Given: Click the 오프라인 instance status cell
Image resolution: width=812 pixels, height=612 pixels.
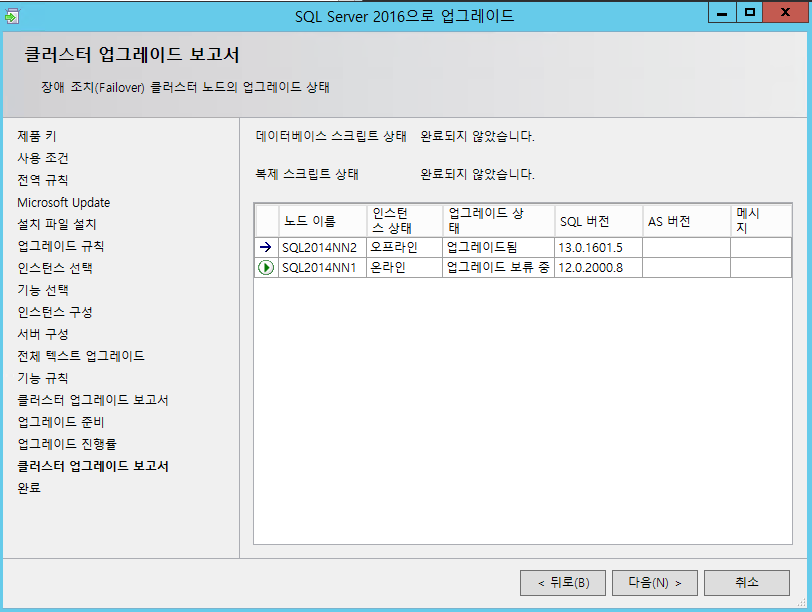Looking at the screenshot, I should pos(404,247).
